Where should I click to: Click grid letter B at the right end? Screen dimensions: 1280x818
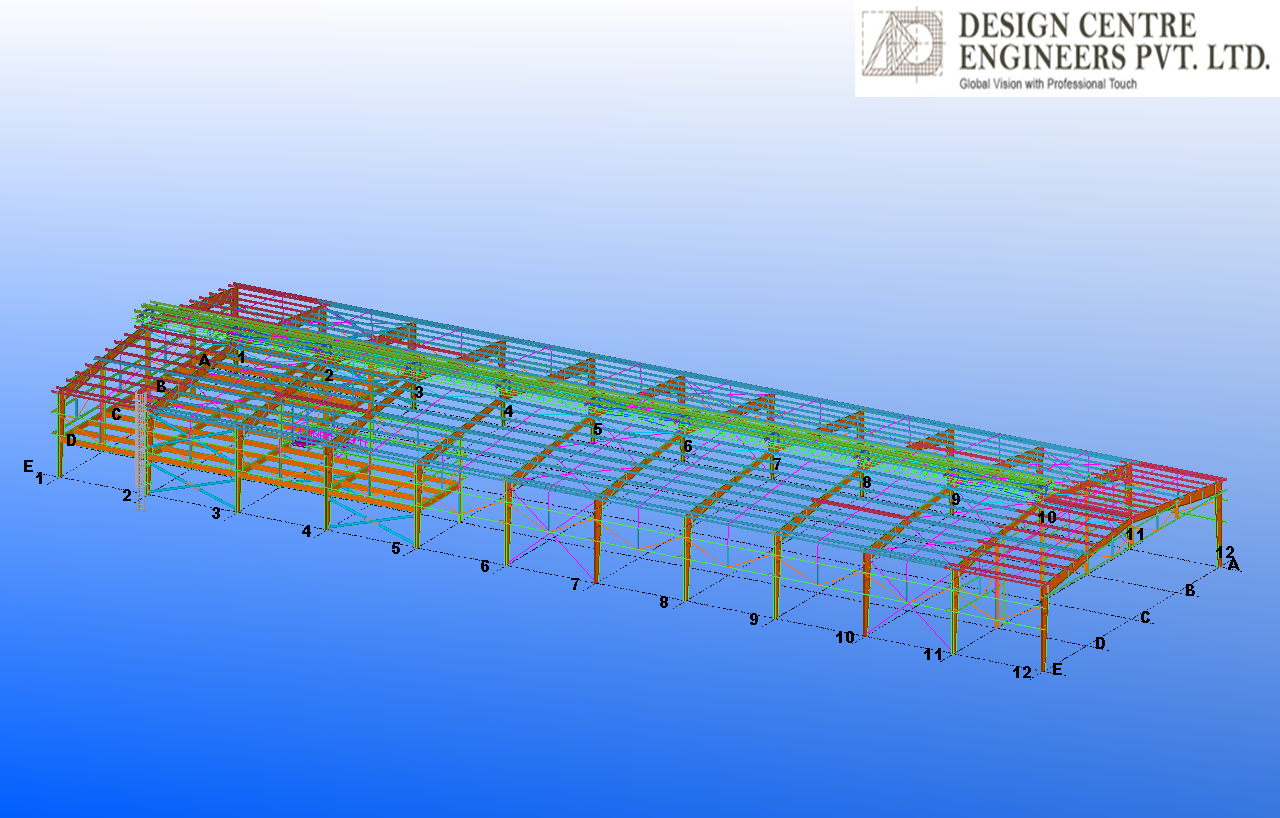coord(1190,591)
